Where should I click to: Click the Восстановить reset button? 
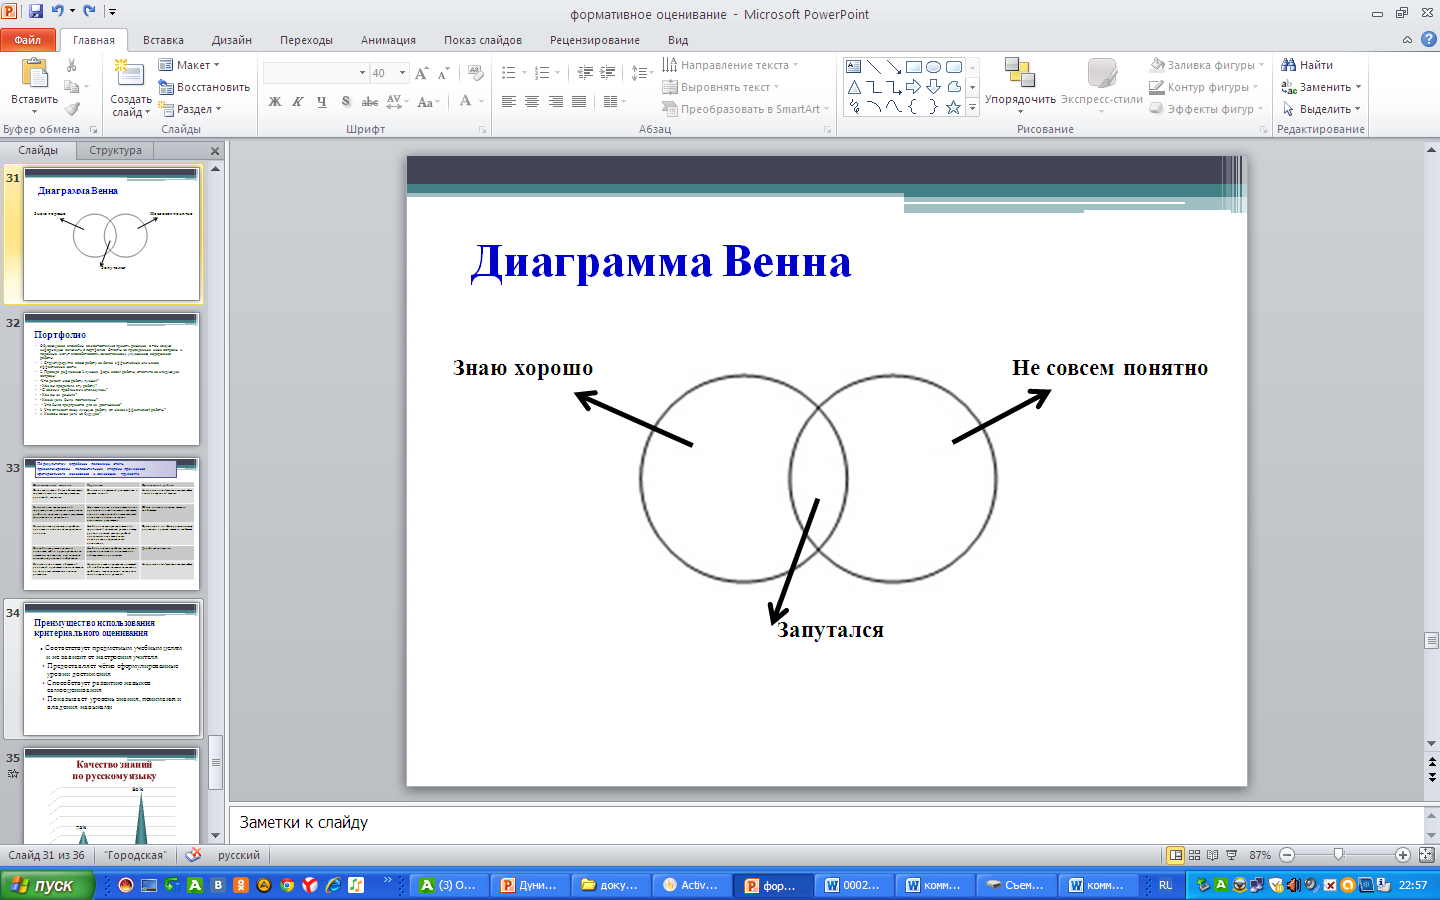(x=205, y=87)
